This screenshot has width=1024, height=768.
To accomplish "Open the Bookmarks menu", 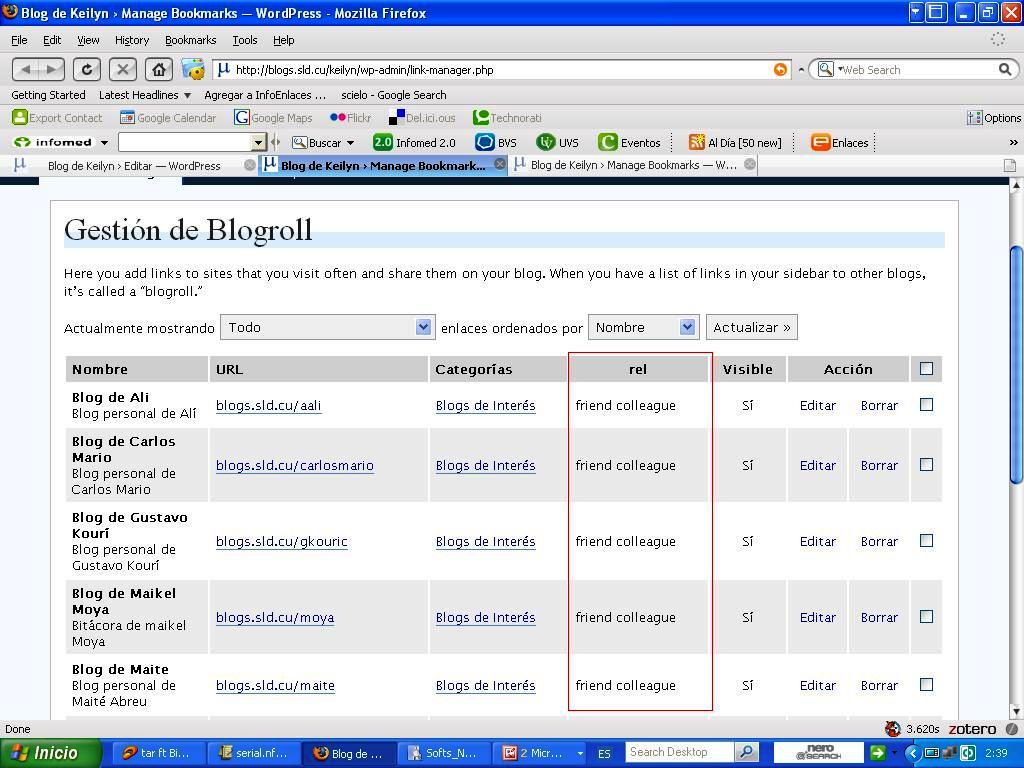I will pos(190,40).
